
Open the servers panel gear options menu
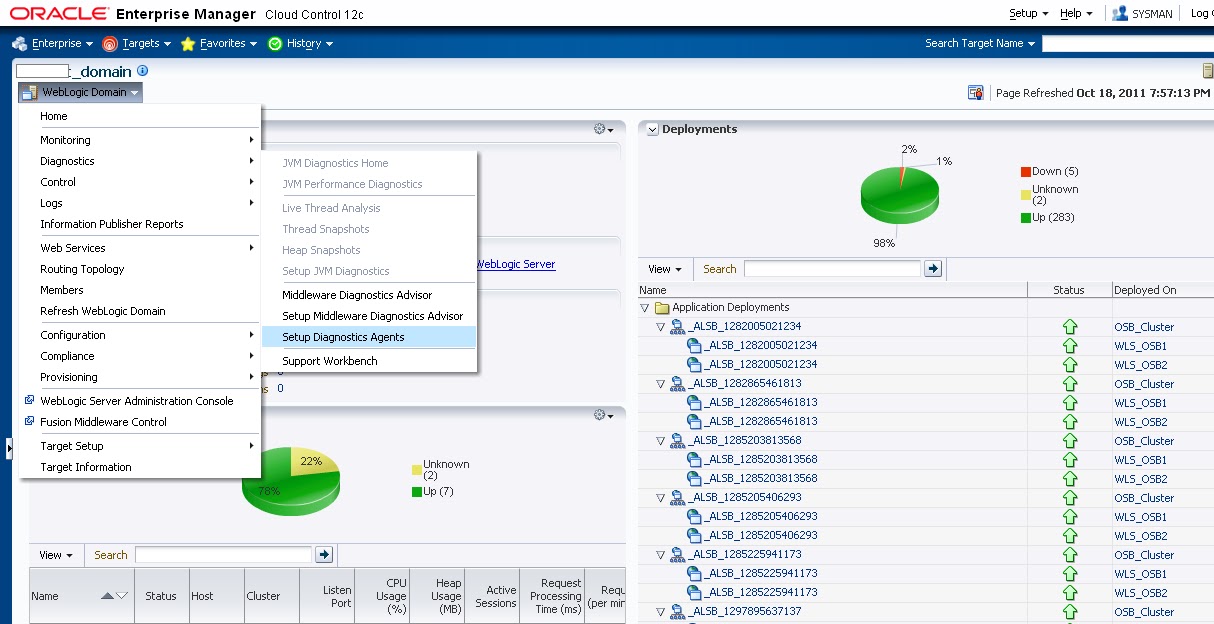tap(603, 415)
